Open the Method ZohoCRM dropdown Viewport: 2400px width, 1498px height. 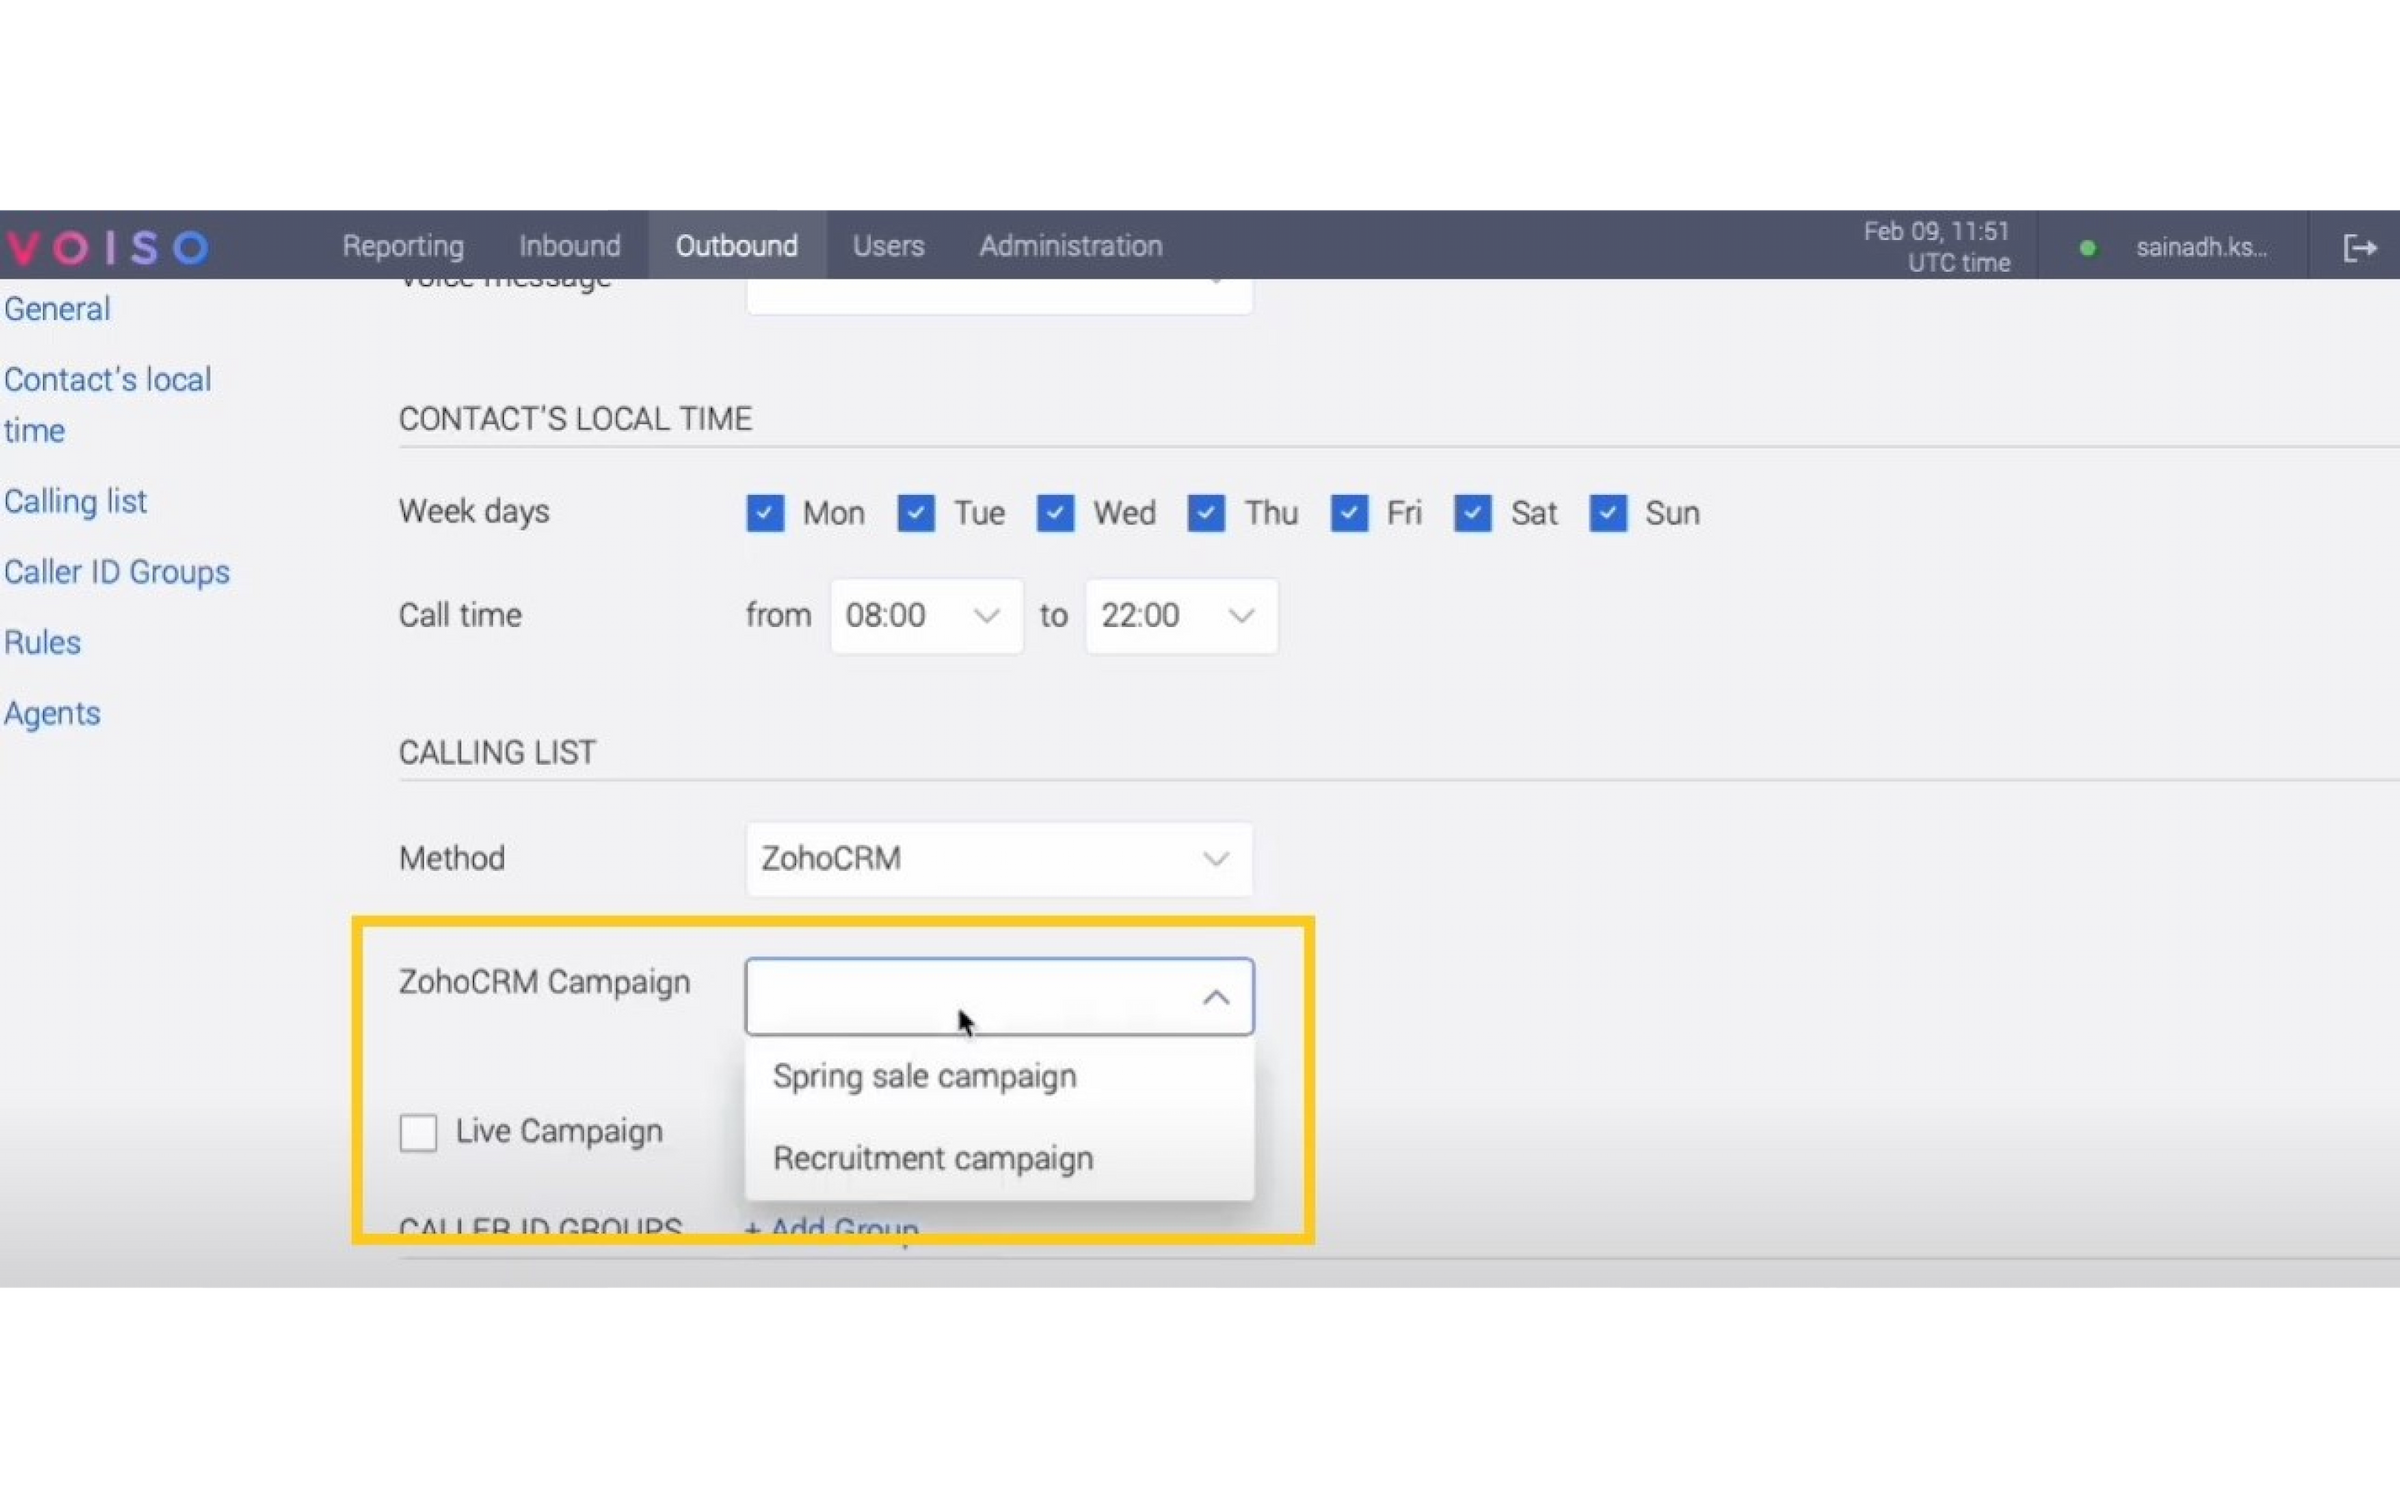pos(998,858)
